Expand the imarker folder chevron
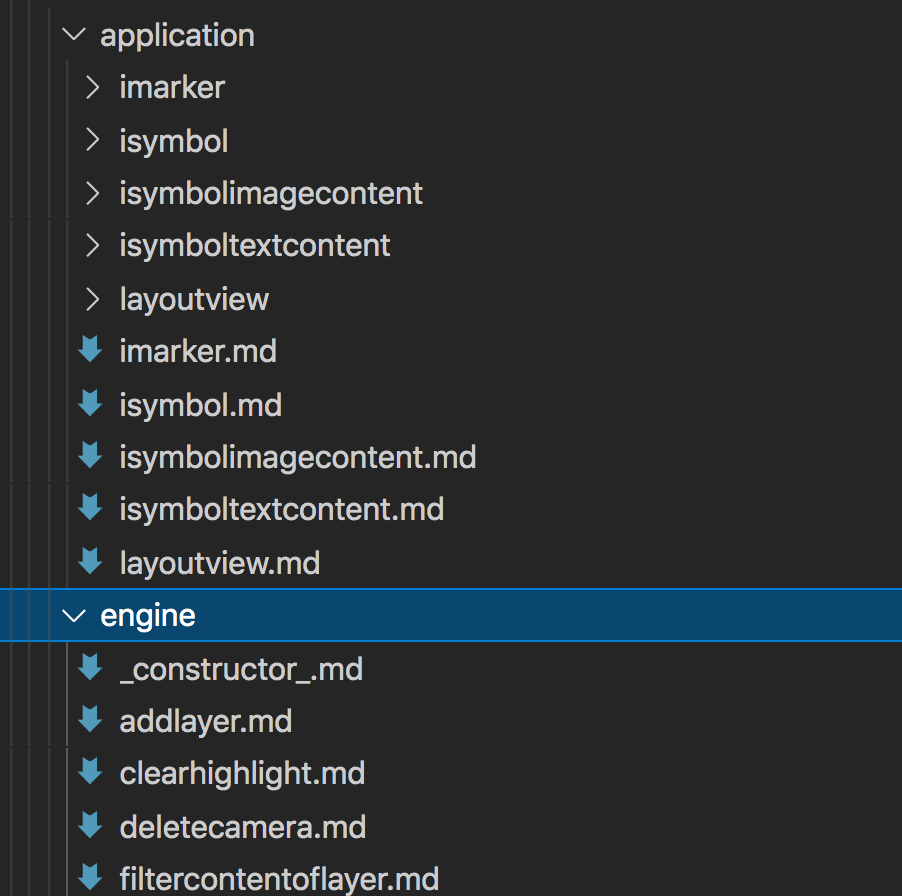Image resolution: width=902 pixels, height=896 pixels. (x=92, y=87)
